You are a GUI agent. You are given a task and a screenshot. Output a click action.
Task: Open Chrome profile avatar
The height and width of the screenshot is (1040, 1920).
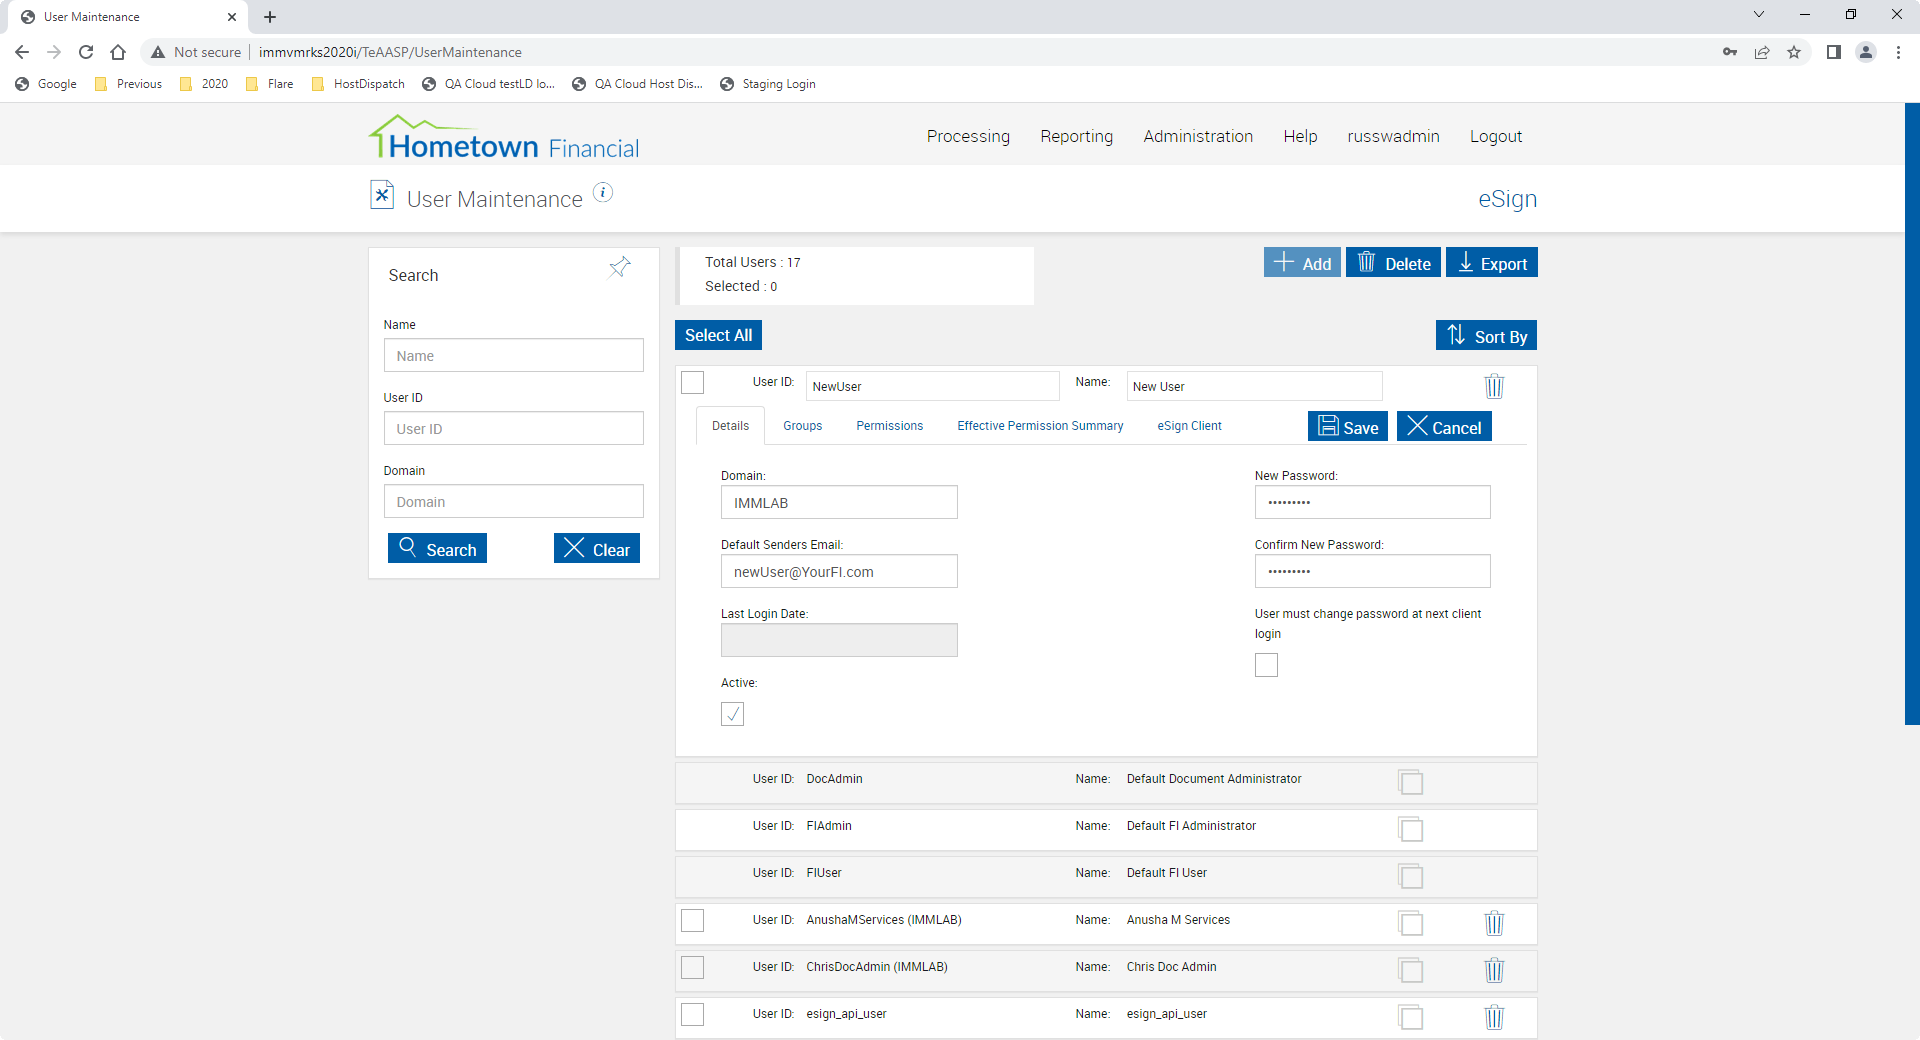click(1866, 52)
